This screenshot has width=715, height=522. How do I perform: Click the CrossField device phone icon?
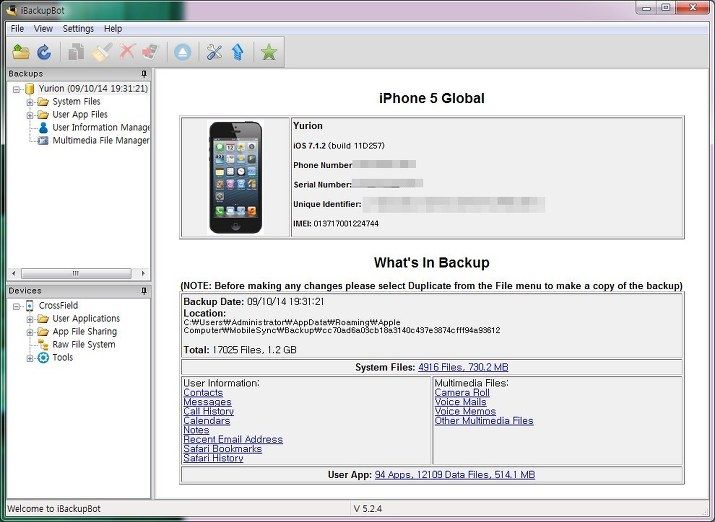30,305
